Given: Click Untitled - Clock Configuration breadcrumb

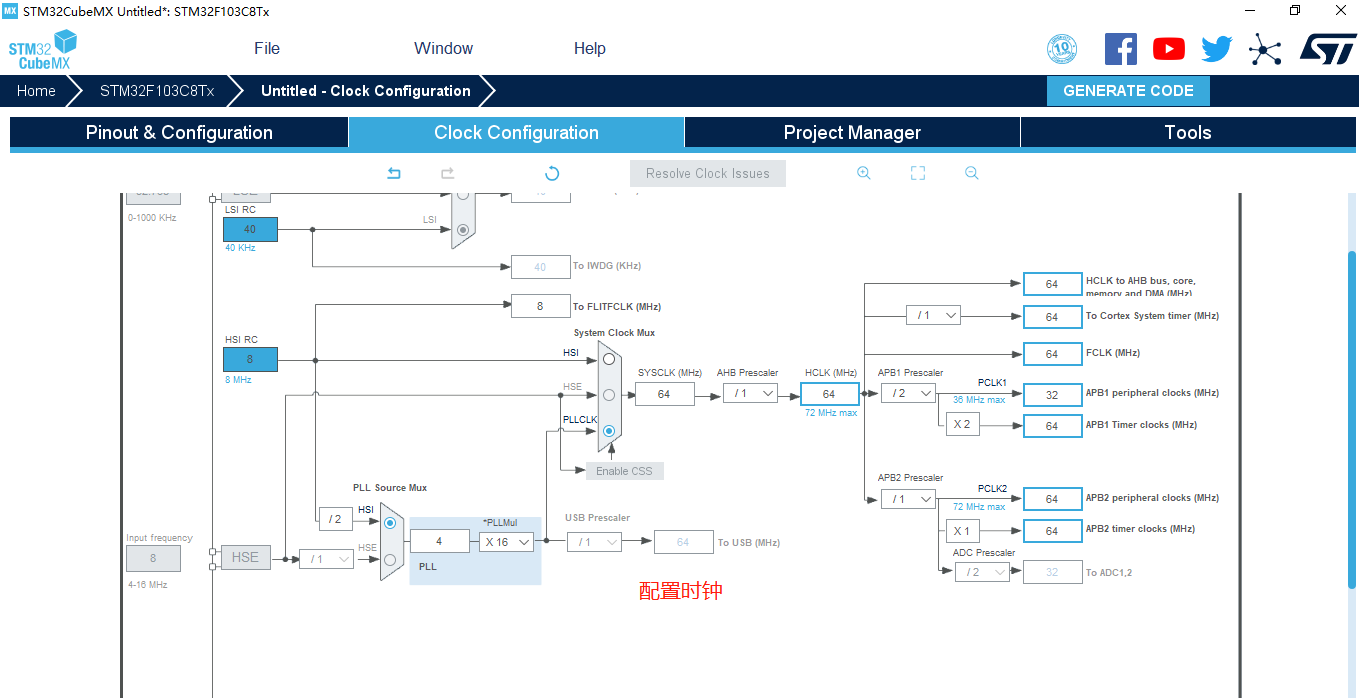Looking at the screenshot, I should [x=366, y=91].
